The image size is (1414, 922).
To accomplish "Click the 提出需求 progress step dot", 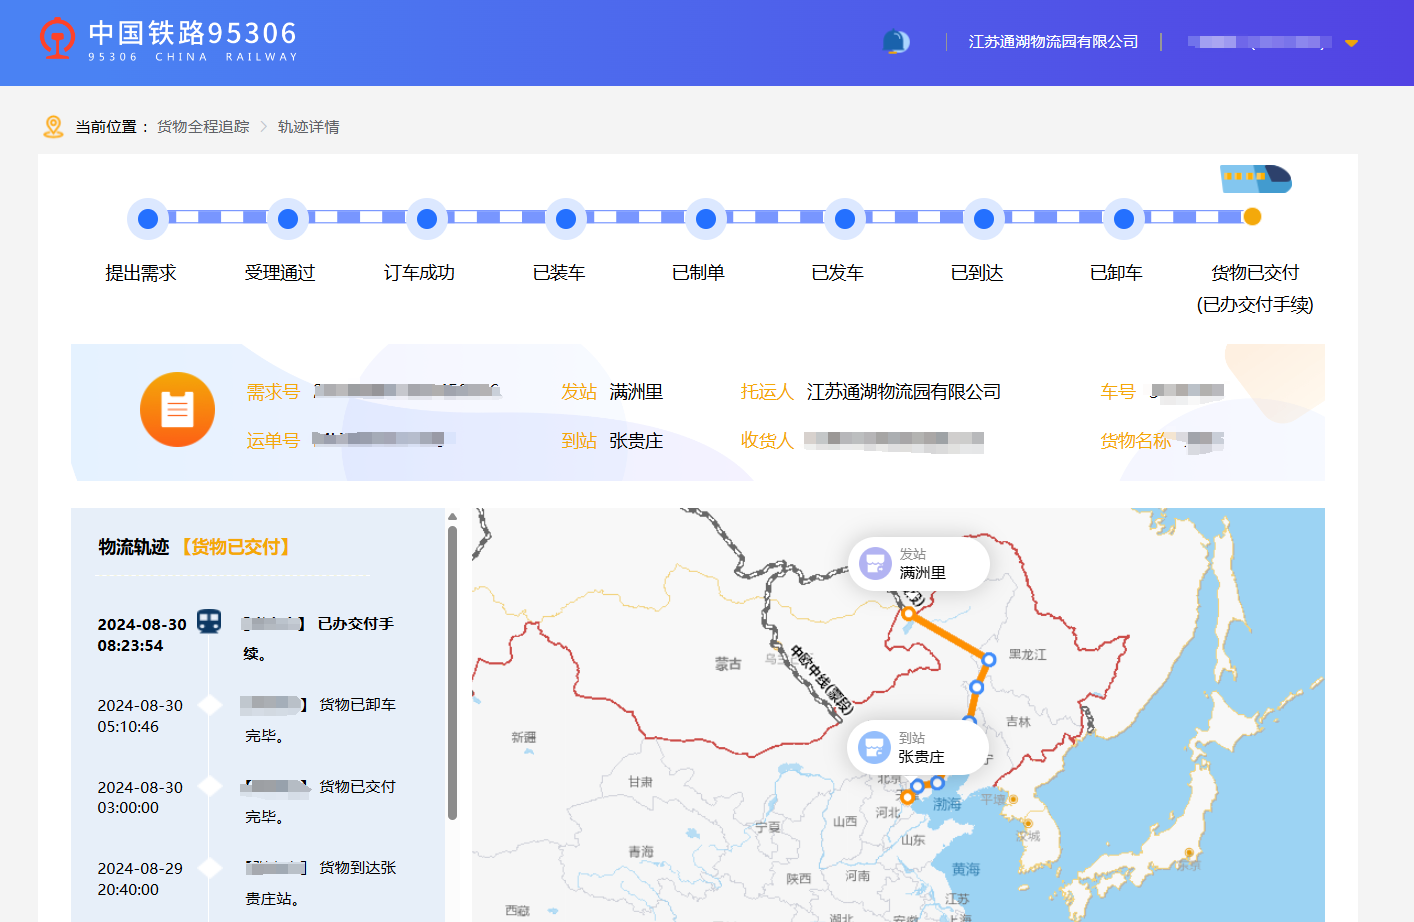I will (148, 218).
